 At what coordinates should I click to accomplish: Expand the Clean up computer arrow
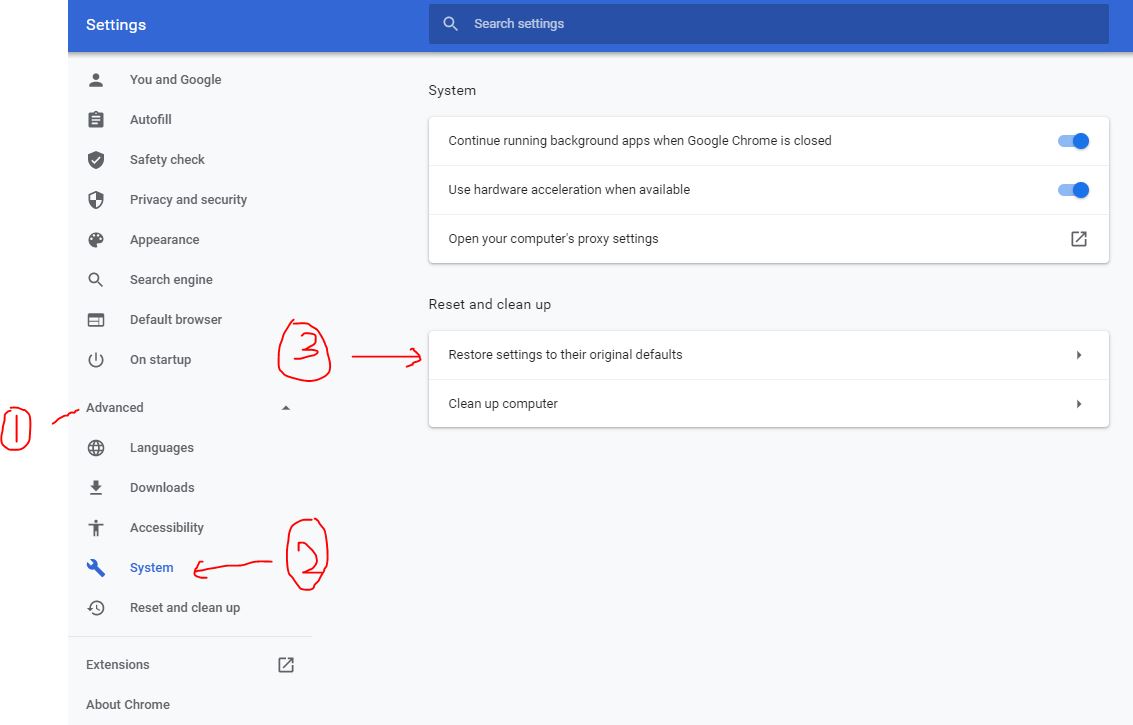(x=1079, y=404)
